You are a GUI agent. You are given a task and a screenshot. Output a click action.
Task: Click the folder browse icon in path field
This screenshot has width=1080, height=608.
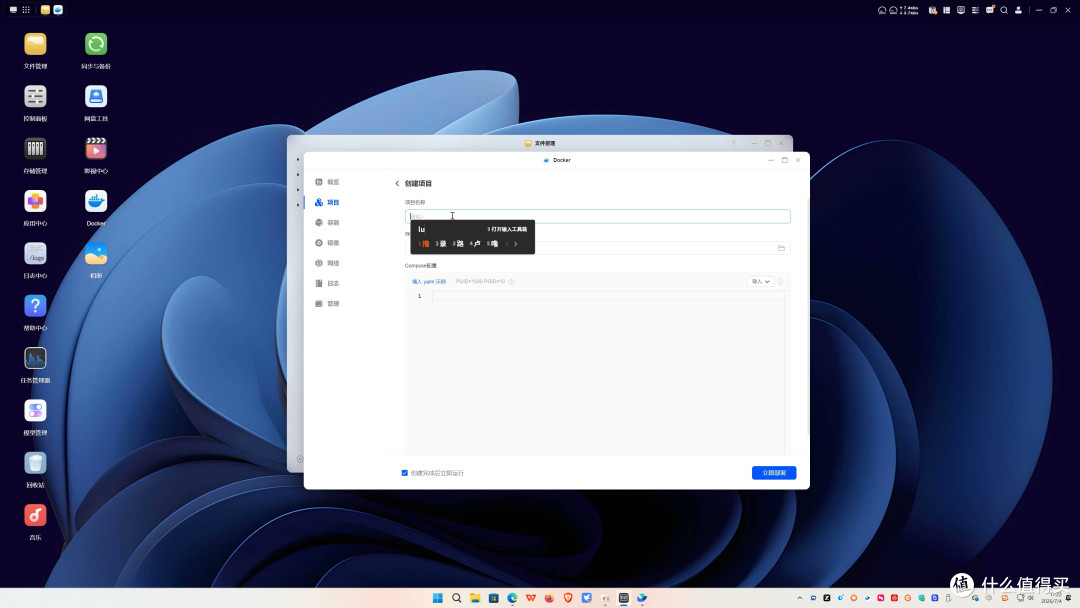pyautogui.click(x=781, y=248)
